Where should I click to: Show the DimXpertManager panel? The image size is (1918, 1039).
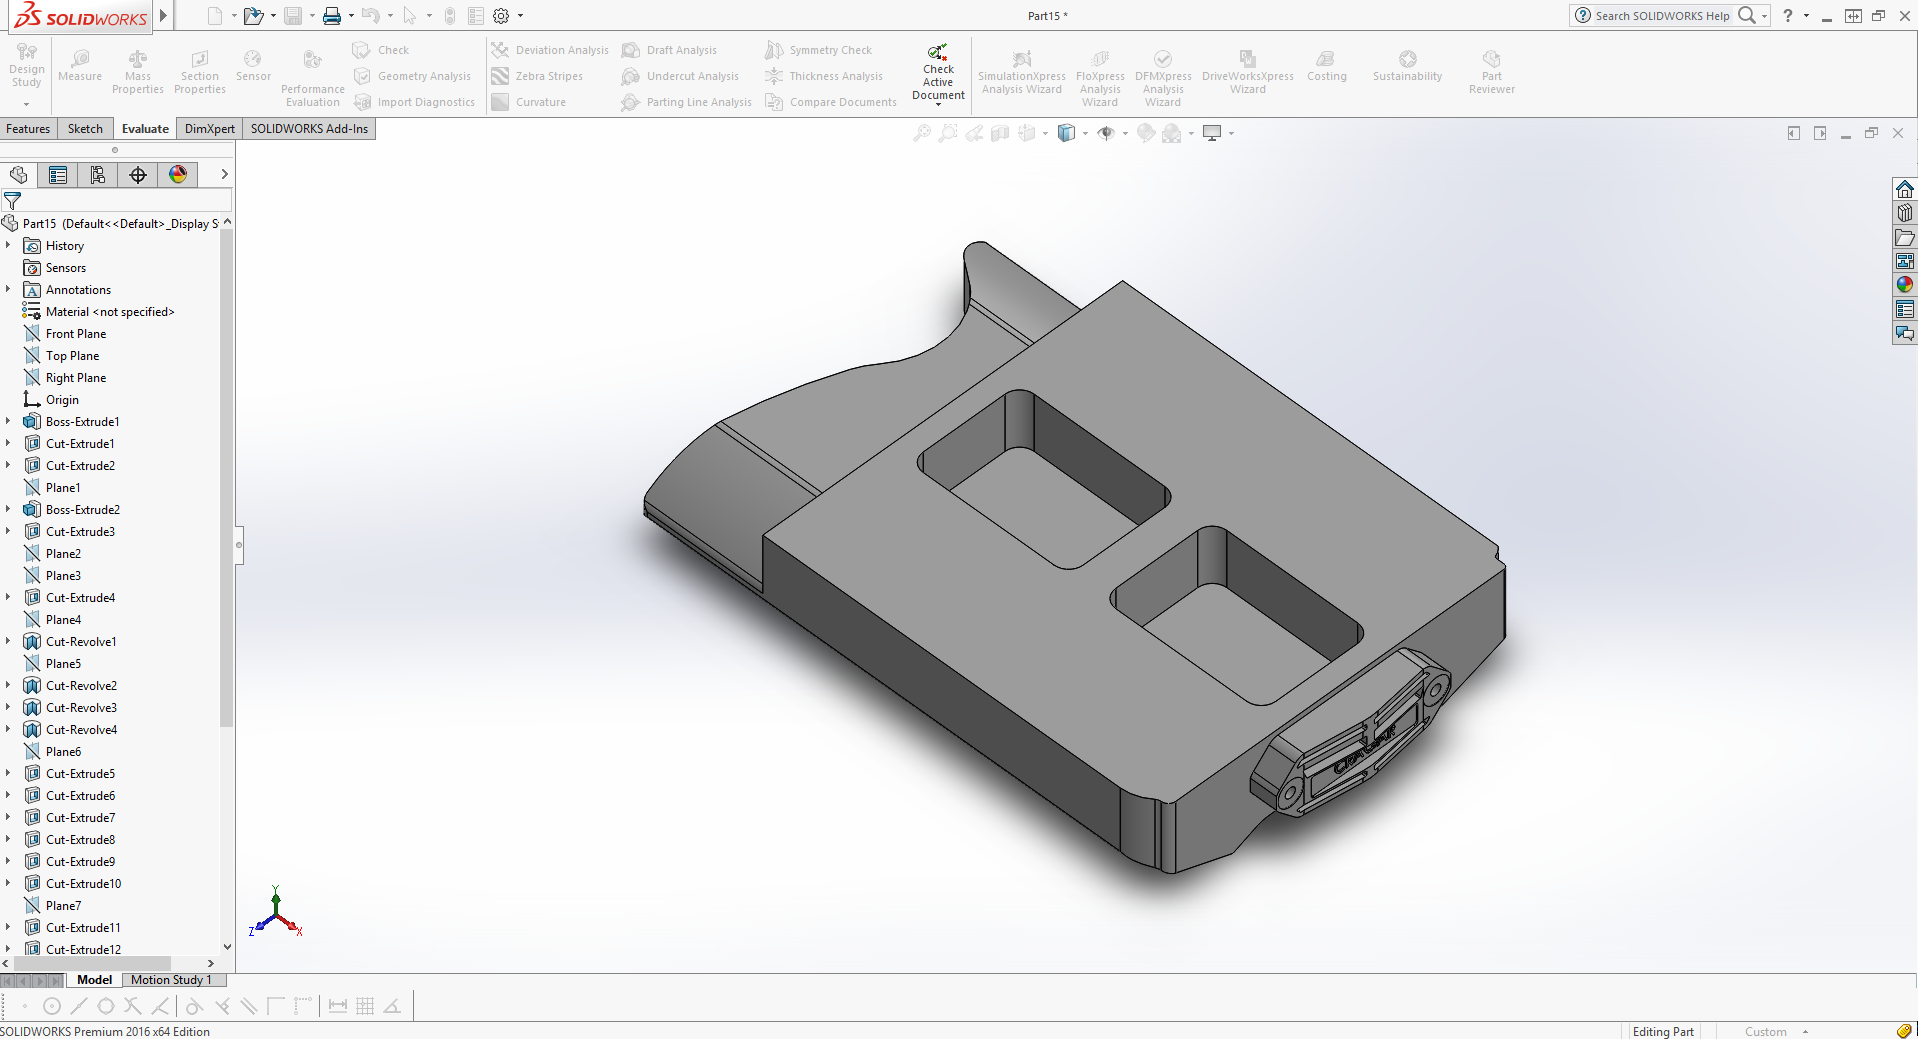(x=138, y=175)
